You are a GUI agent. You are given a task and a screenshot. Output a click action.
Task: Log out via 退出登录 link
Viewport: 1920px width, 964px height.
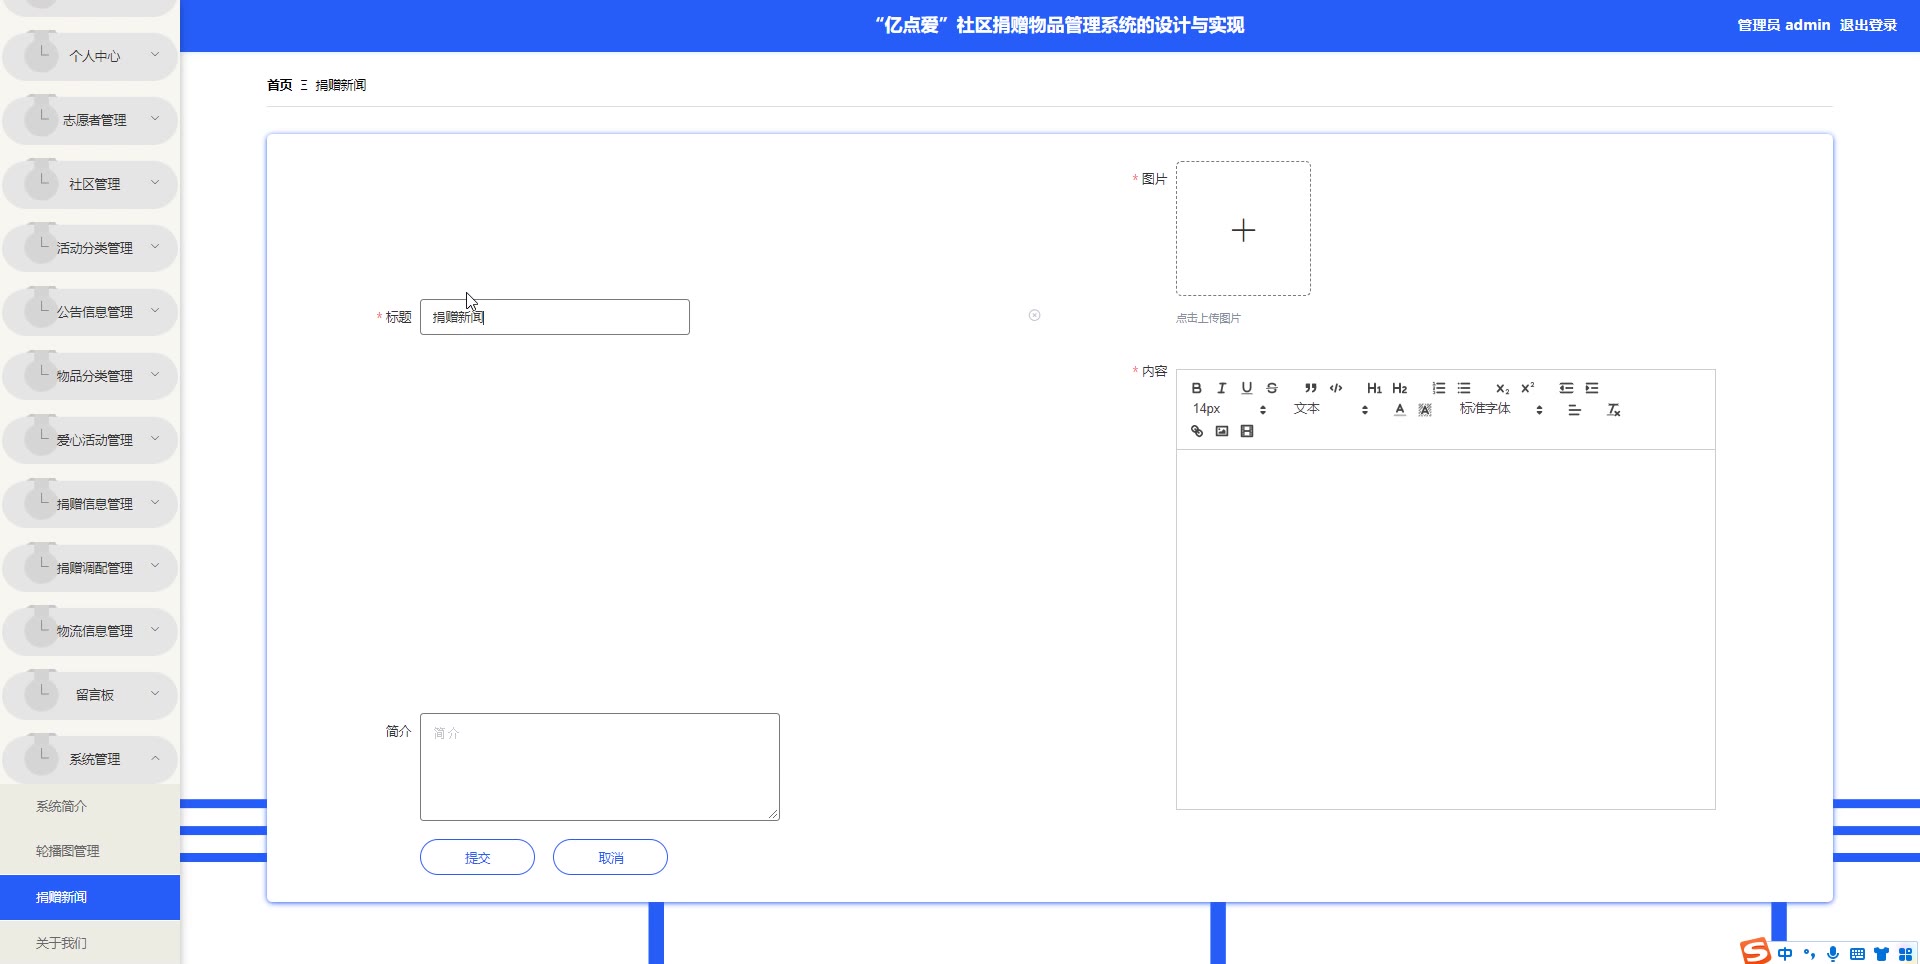pos(1868,25)
